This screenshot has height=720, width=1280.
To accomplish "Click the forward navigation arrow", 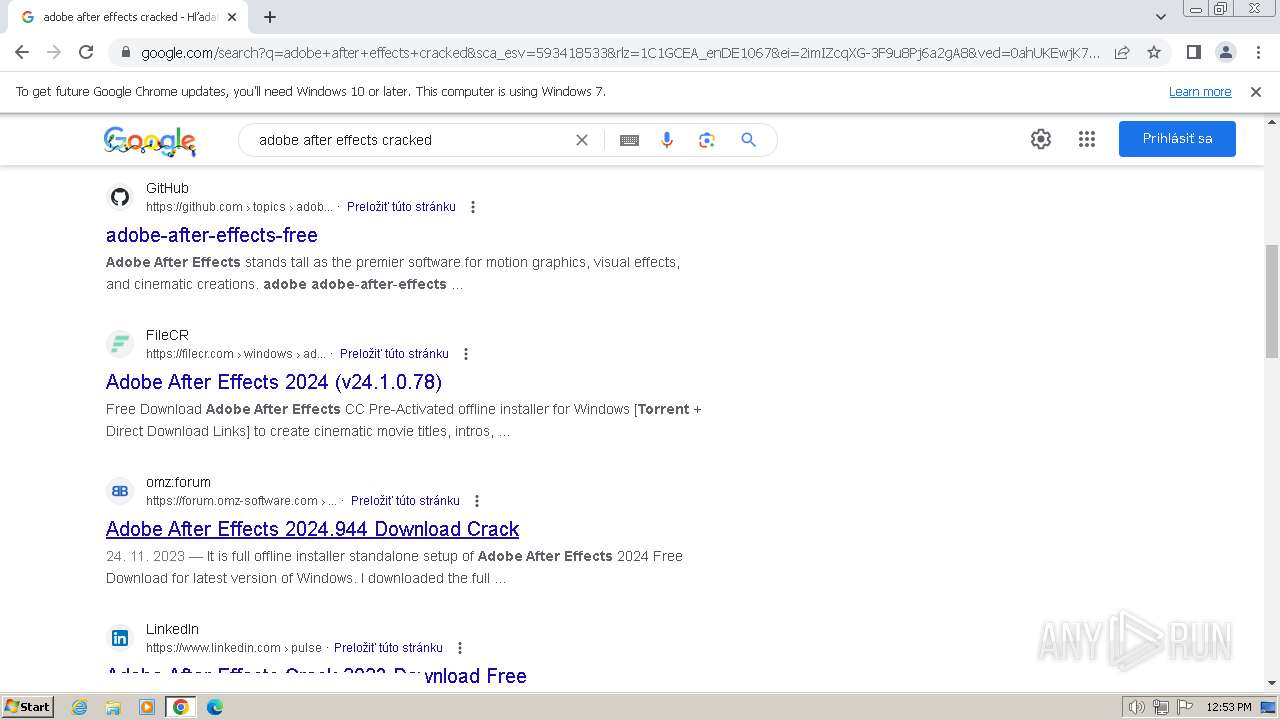I will (54, 52).
